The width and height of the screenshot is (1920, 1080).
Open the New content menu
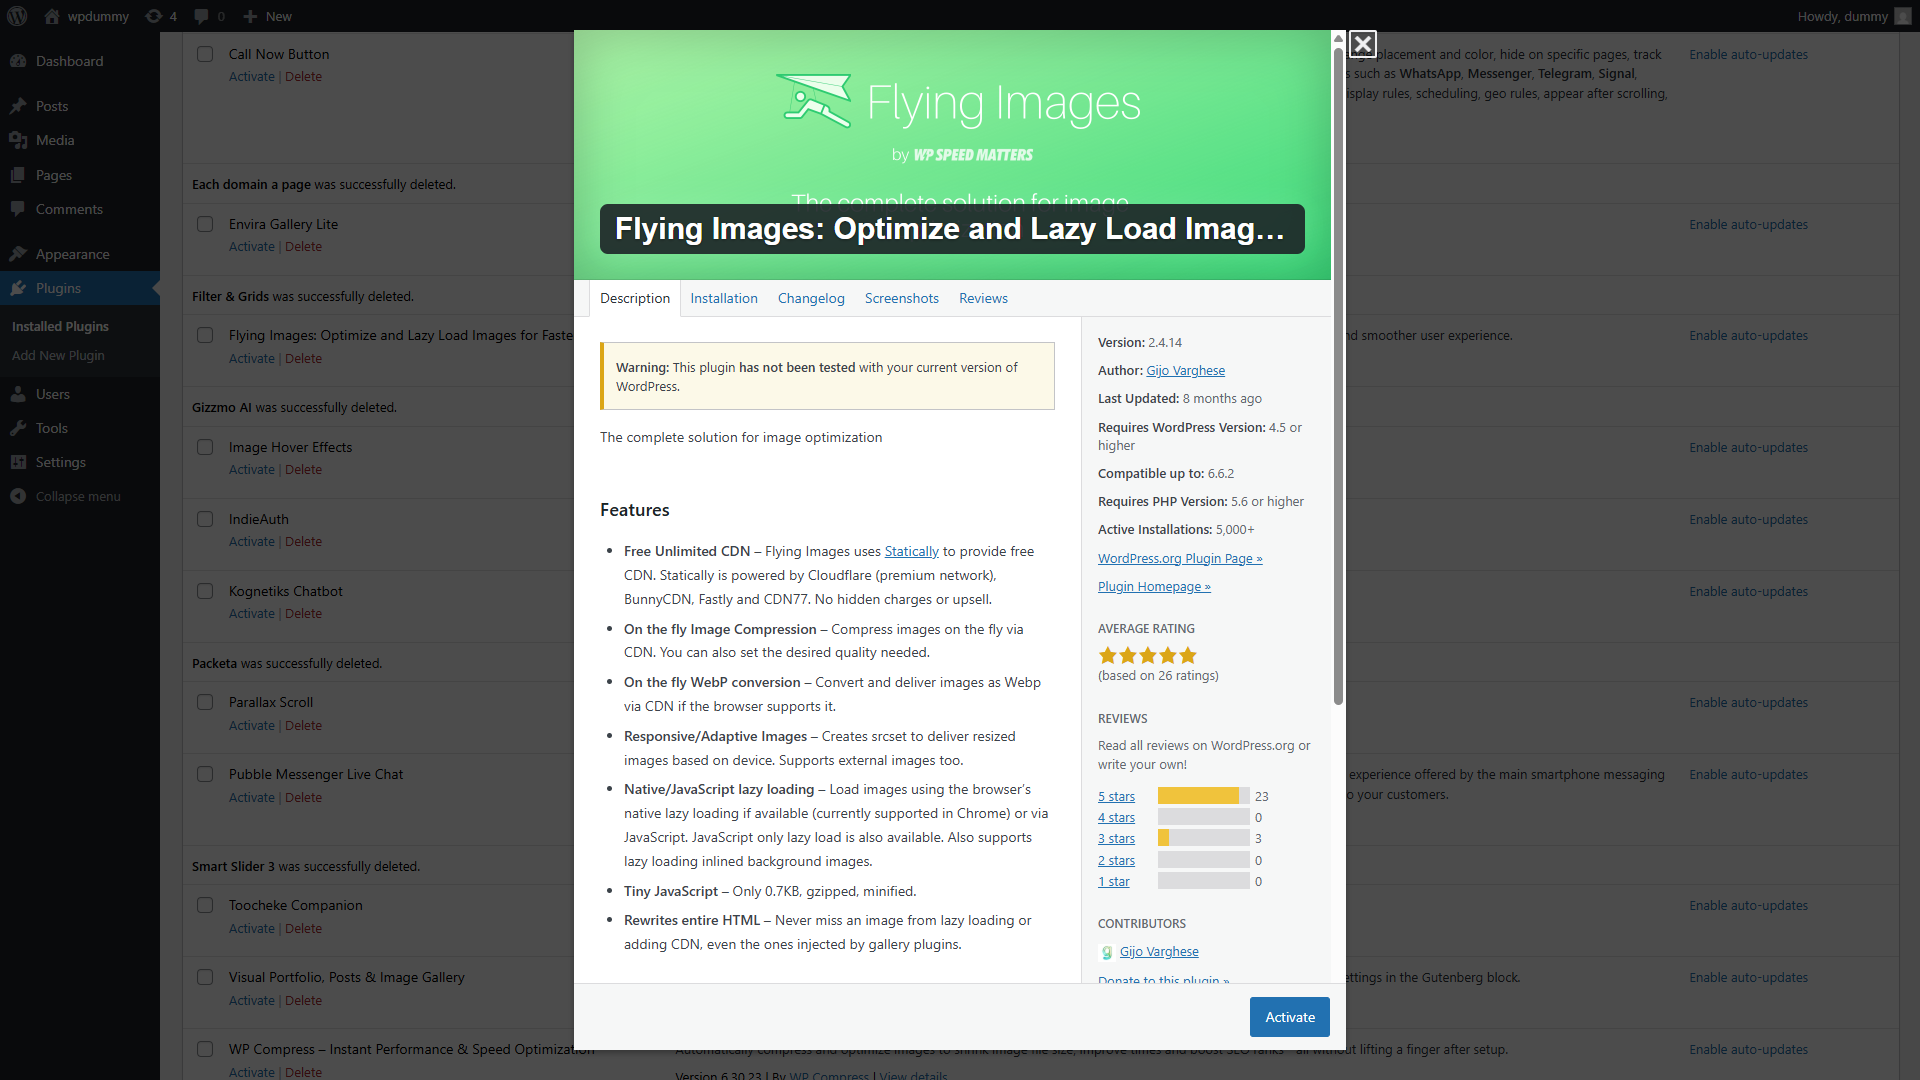267,16
